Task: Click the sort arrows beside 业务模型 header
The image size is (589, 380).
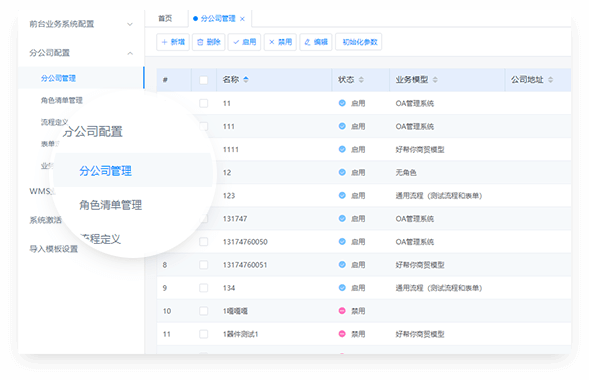Action: click(435, 80)
